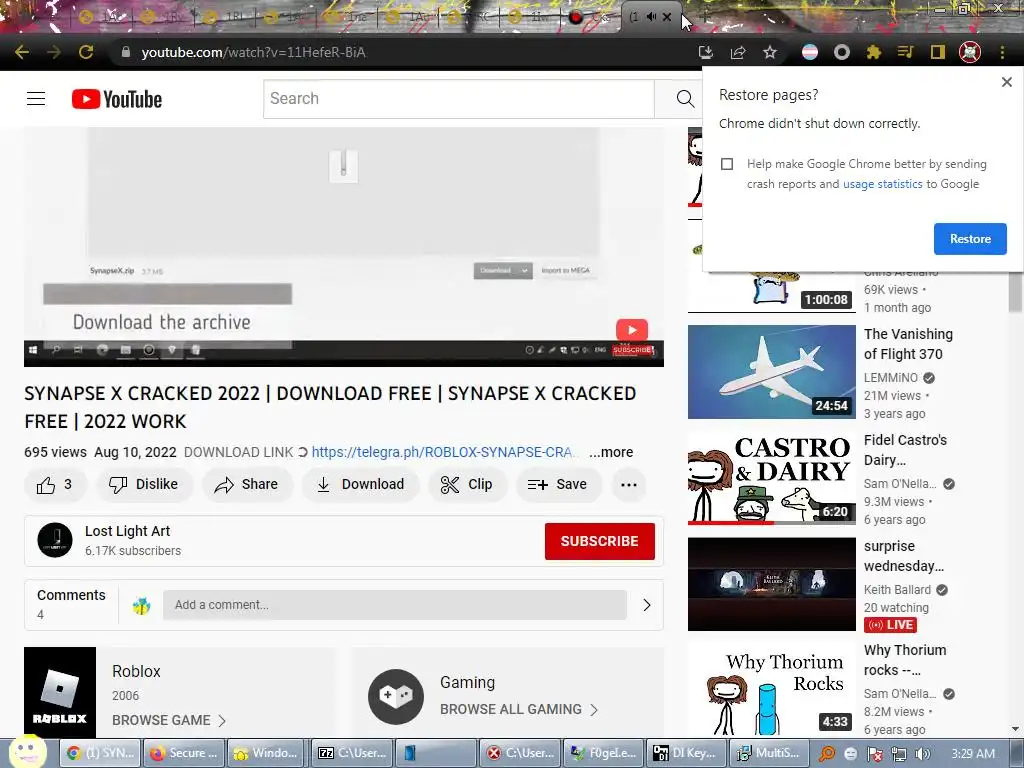Save the video to a playlist
Screen dimensions: 1024x768
point(558,485)
